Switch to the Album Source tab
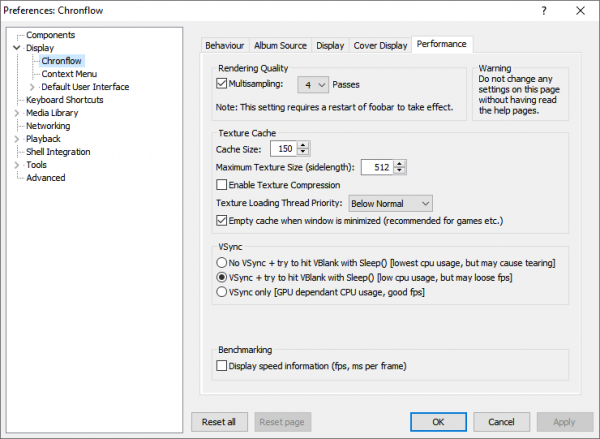This screenshot has height=439, width=600. point(280,45)
